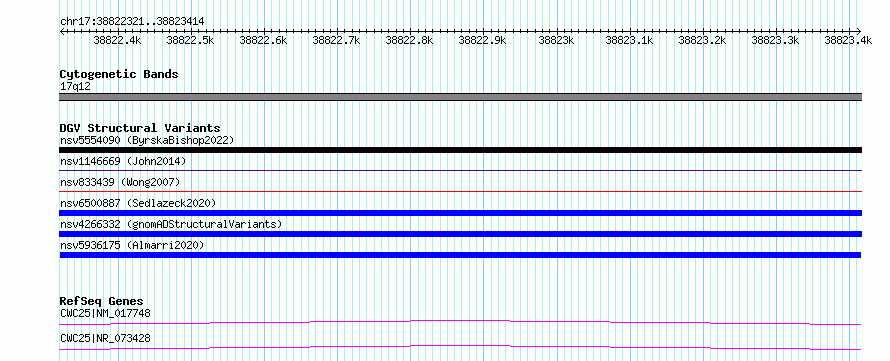Click the CWC25|NR_073428 transcript label
This screenshot has width=890, height=361.
tap(106, 339)
